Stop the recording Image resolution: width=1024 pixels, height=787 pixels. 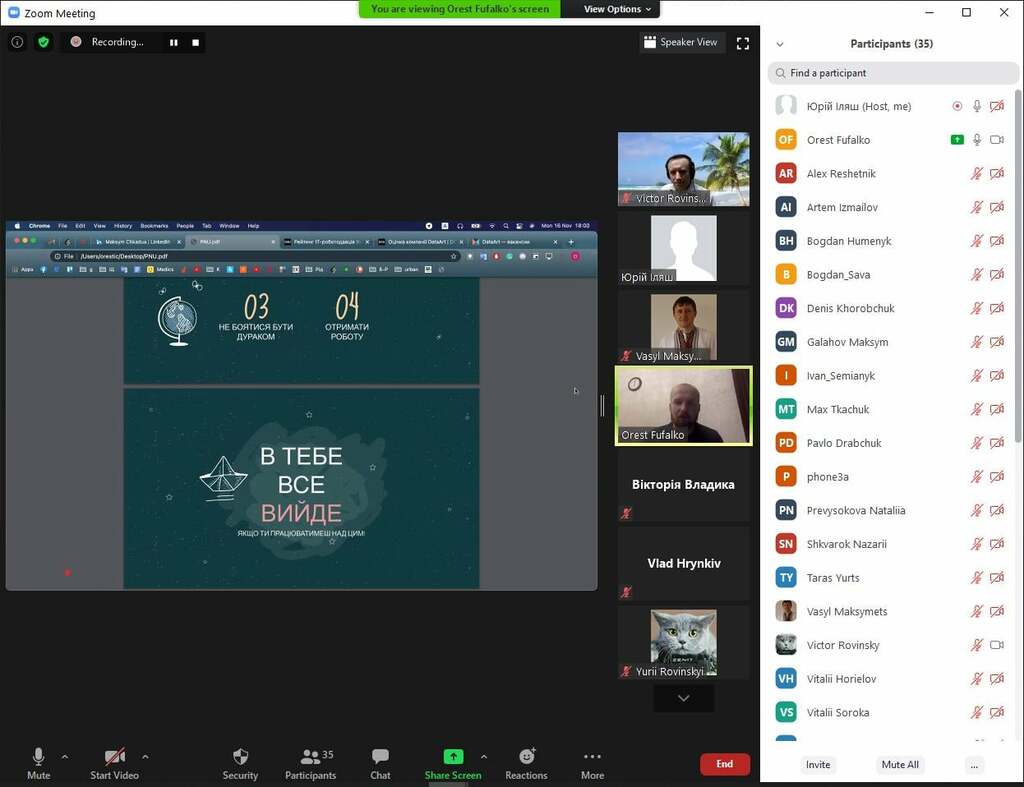(195, 42)
